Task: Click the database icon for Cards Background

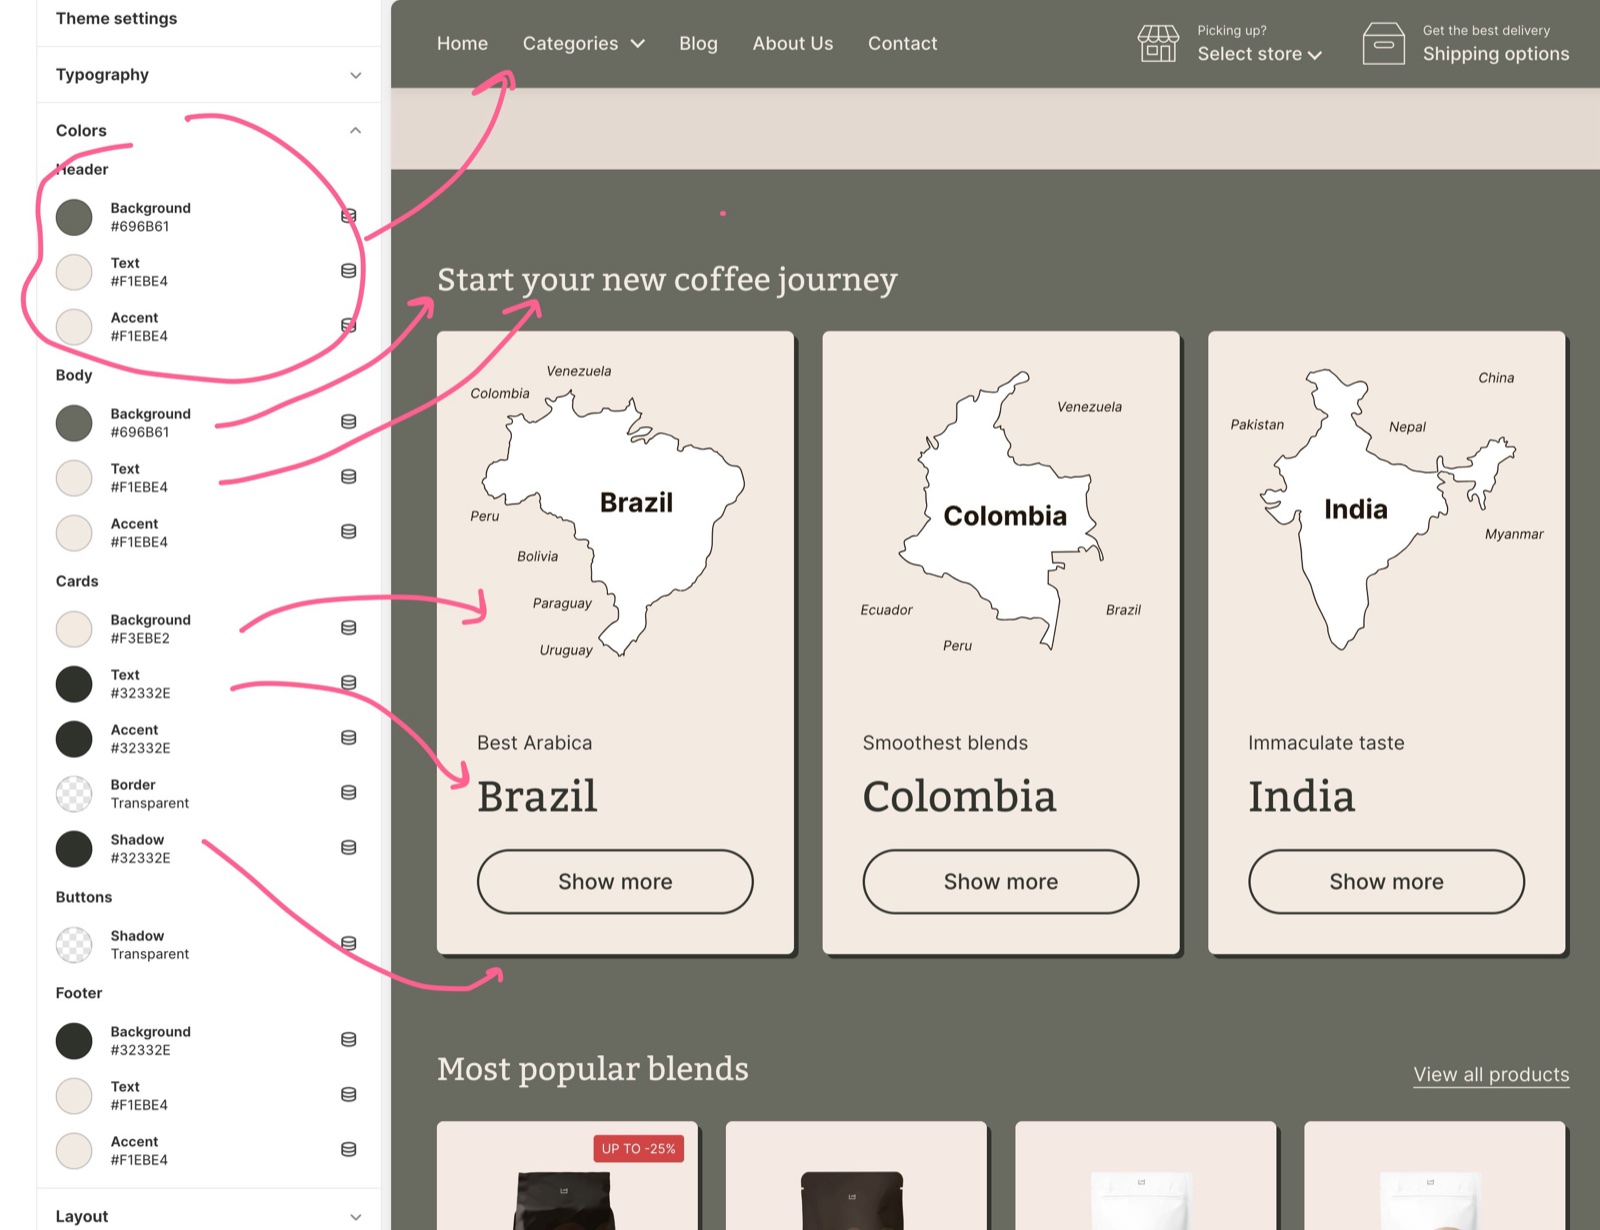Action: [x=349, y=628]
